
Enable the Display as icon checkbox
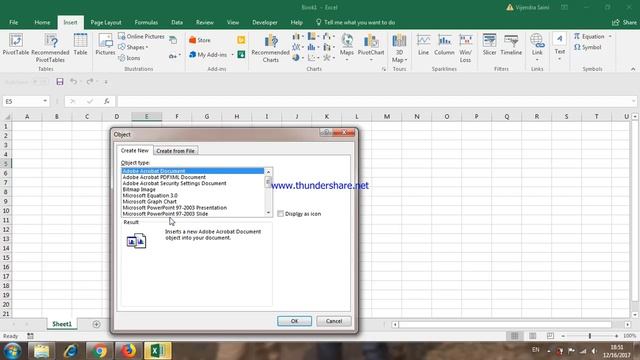(280, 213)
